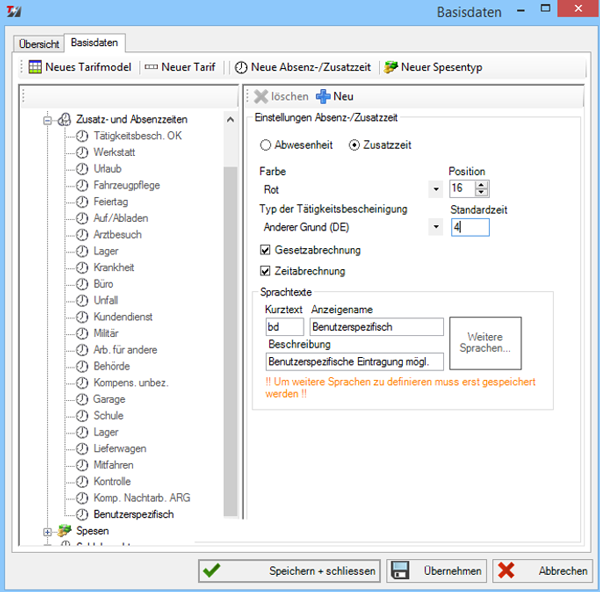Click the Spesen tree node icon

click(x=65, y=530)
